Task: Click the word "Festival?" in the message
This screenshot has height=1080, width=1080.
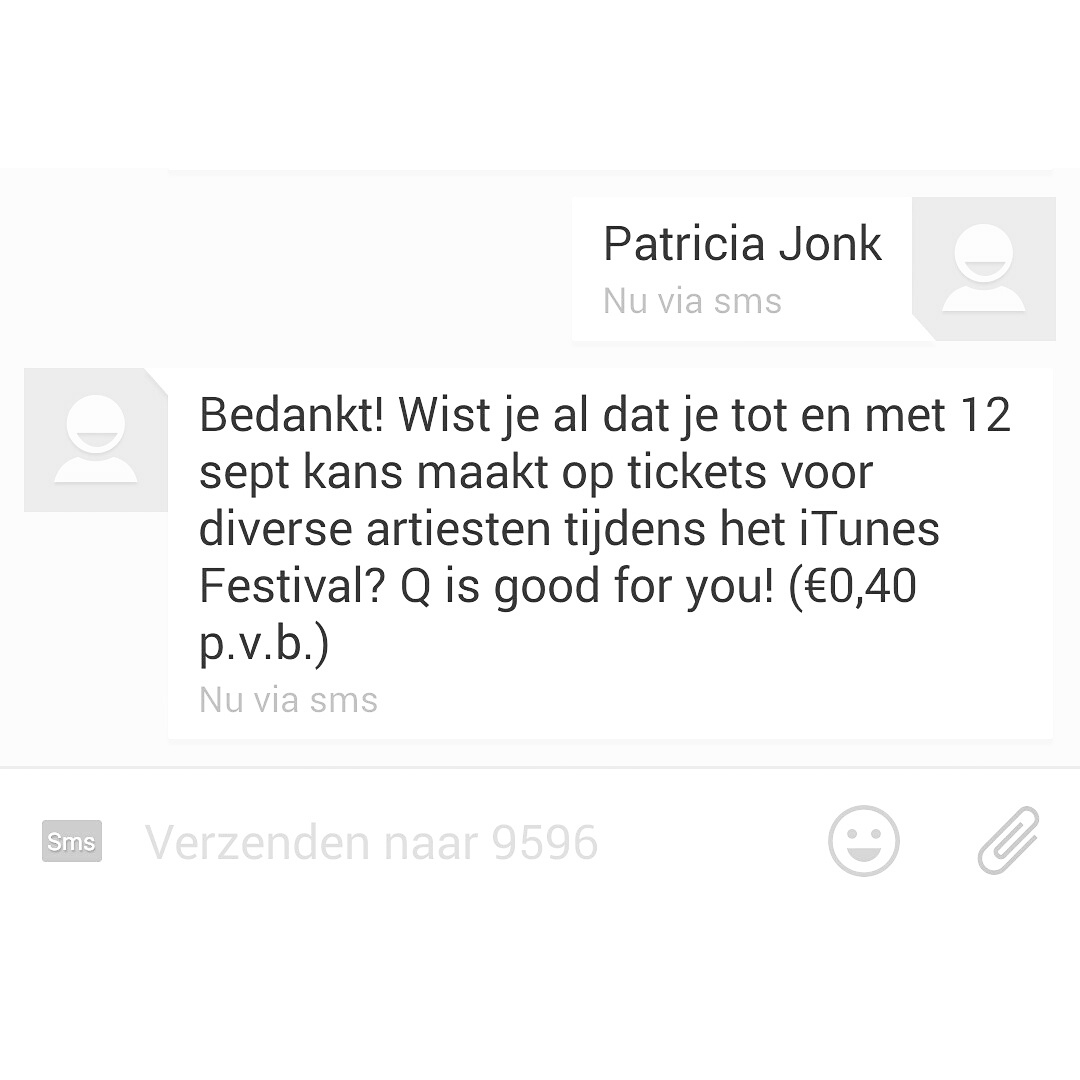Action: [291, 586]
